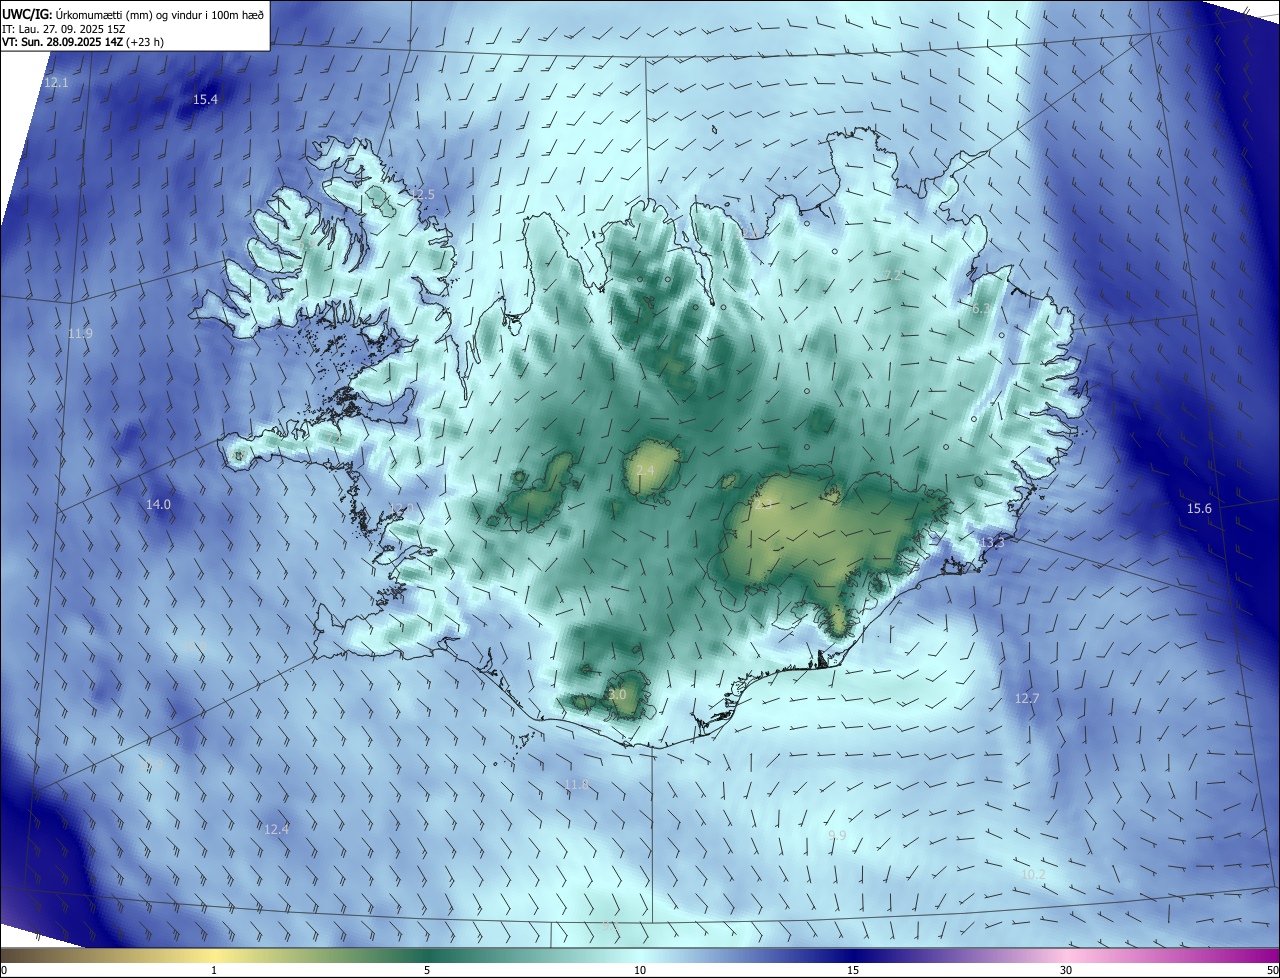
Task: Click the colorbar tick label "15"
Action: click(x=853, y=970)
